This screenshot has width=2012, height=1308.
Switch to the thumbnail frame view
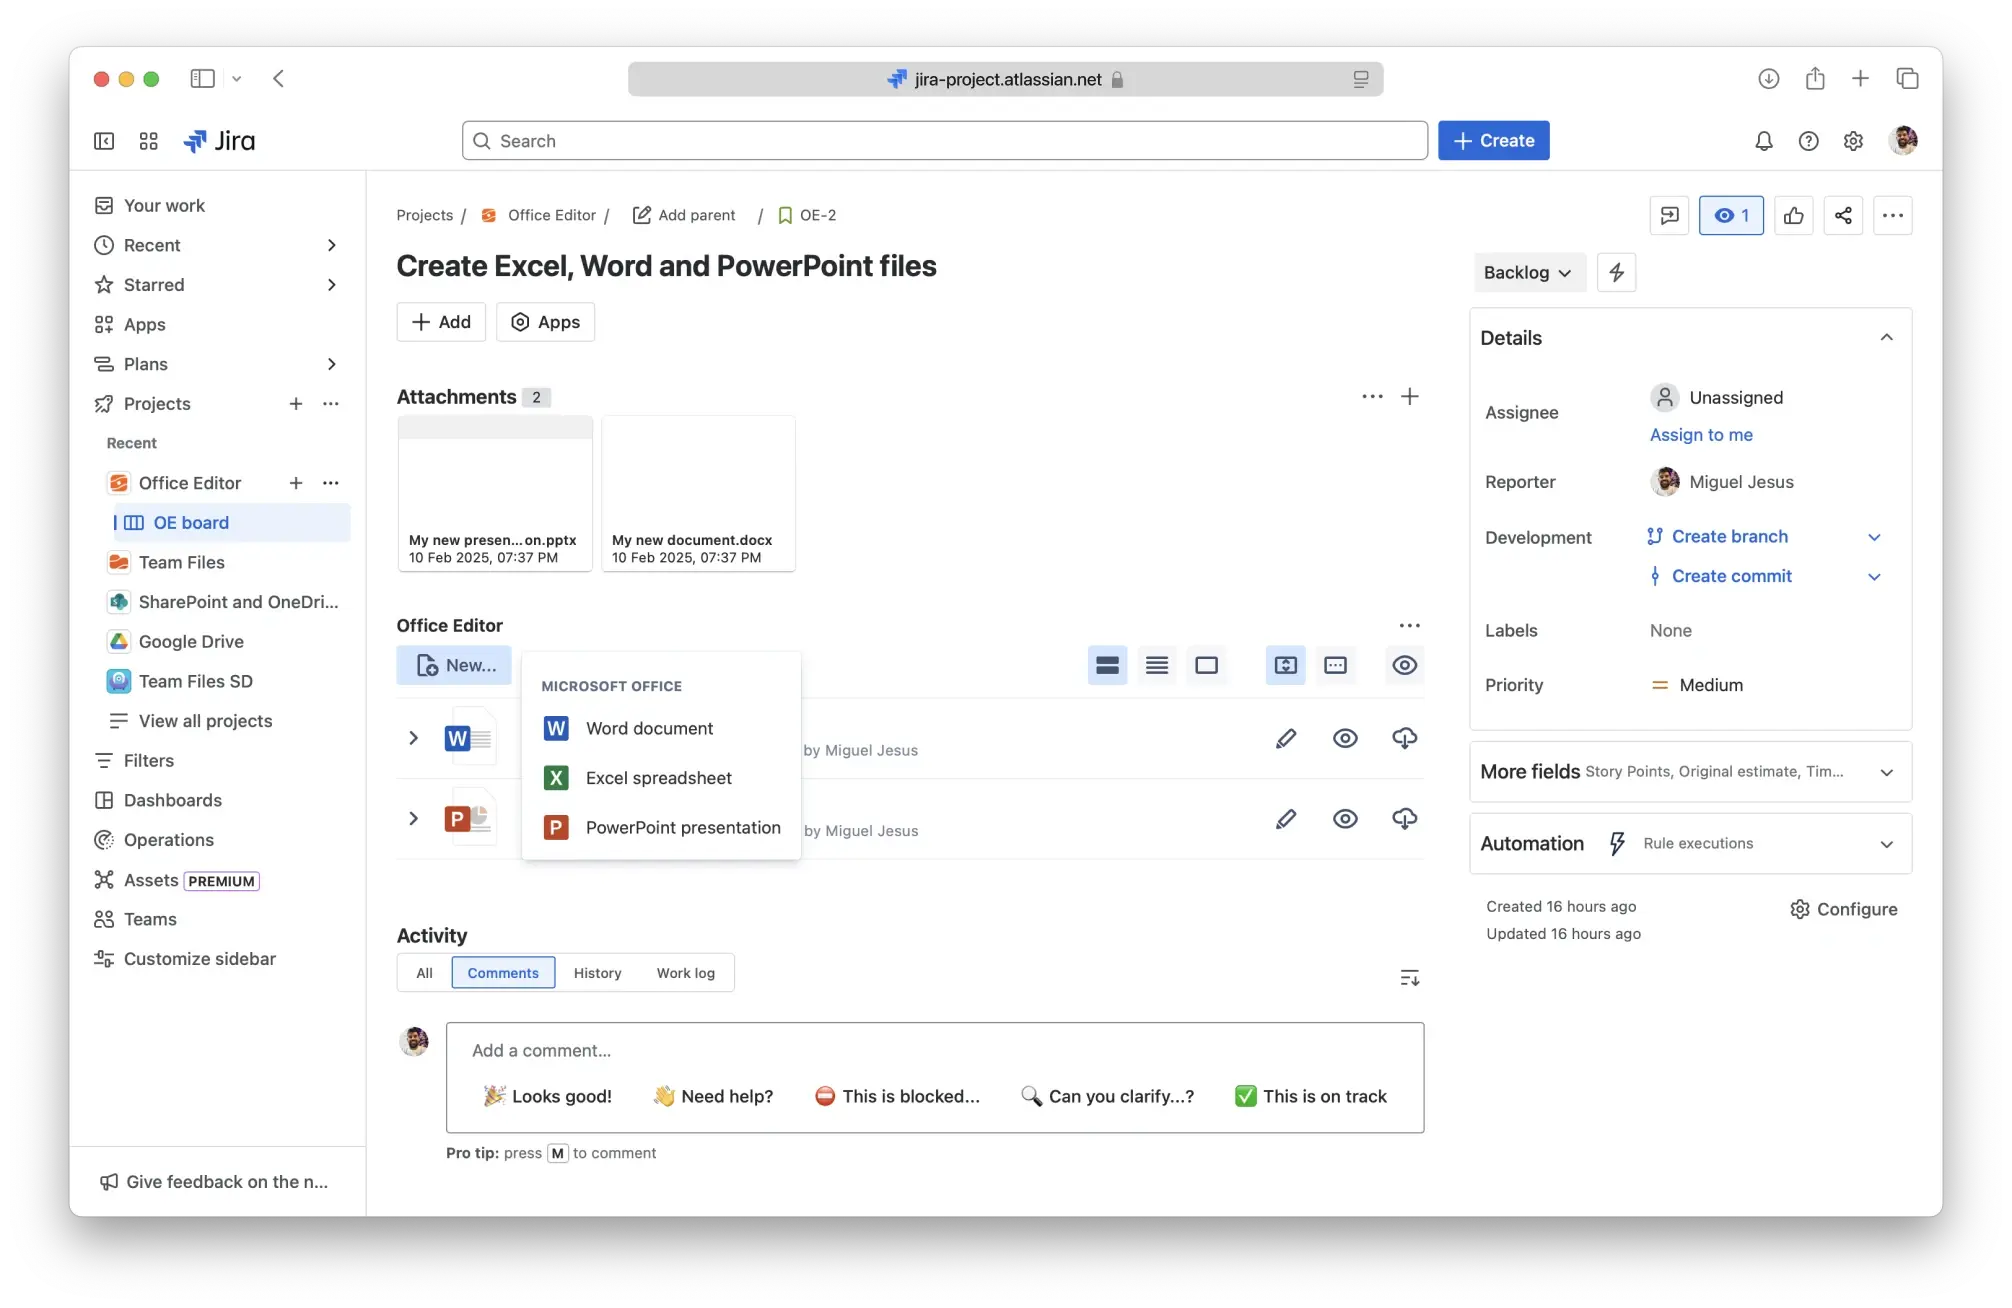pyautogui.click(x=1206, y=665)
